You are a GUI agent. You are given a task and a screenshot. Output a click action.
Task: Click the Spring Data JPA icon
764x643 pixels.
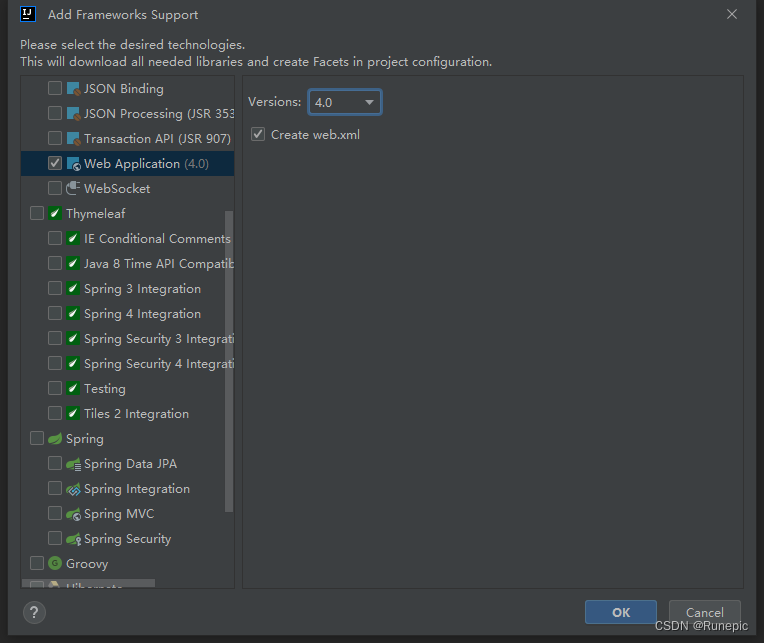tap(73, 464)
